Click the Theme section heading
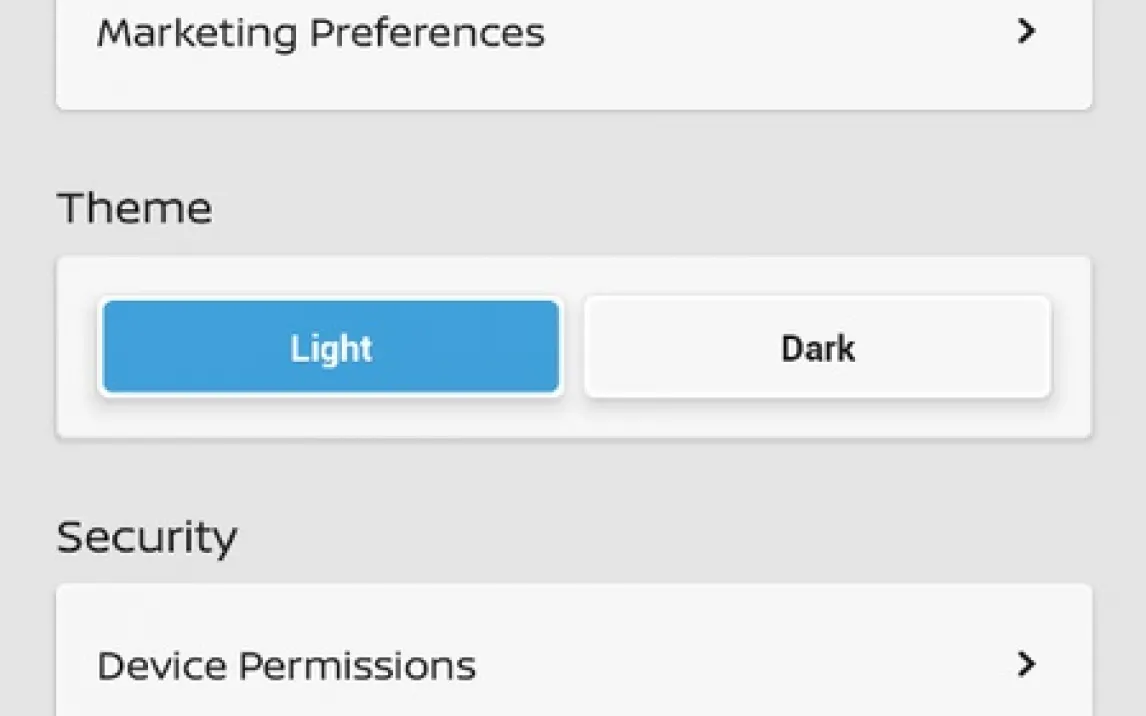Image resolution: width=1146 pixels, height=716 pixels. 135,208
